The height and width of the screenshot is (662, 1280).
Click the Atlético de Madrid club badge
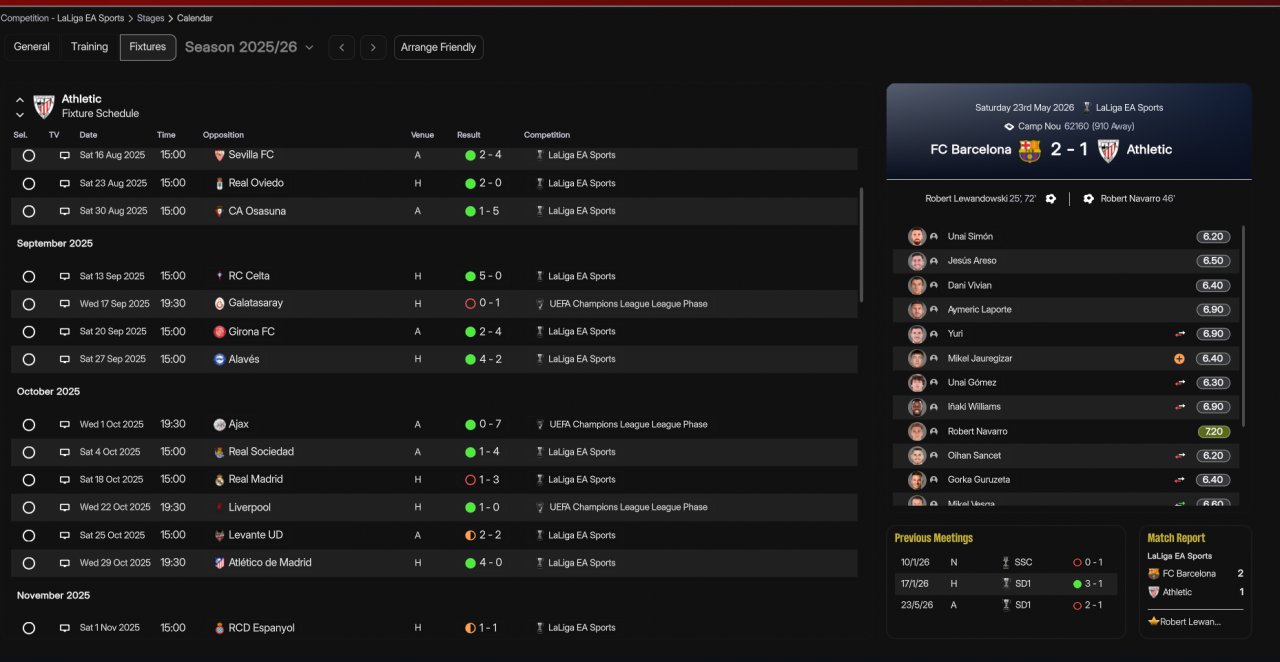219,563
